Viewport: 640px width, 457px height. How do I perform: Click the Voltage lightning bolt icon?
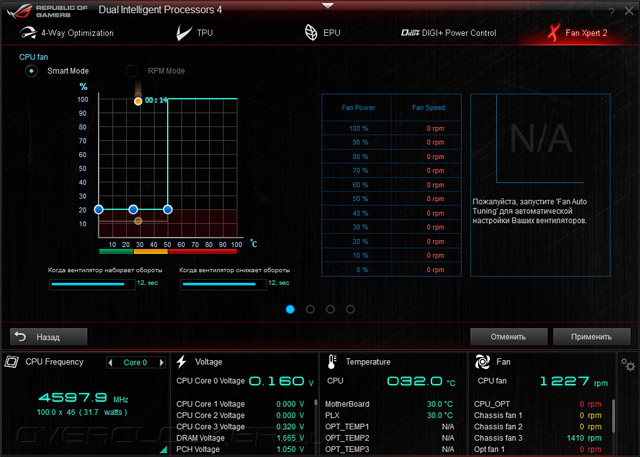pos(181,362)
